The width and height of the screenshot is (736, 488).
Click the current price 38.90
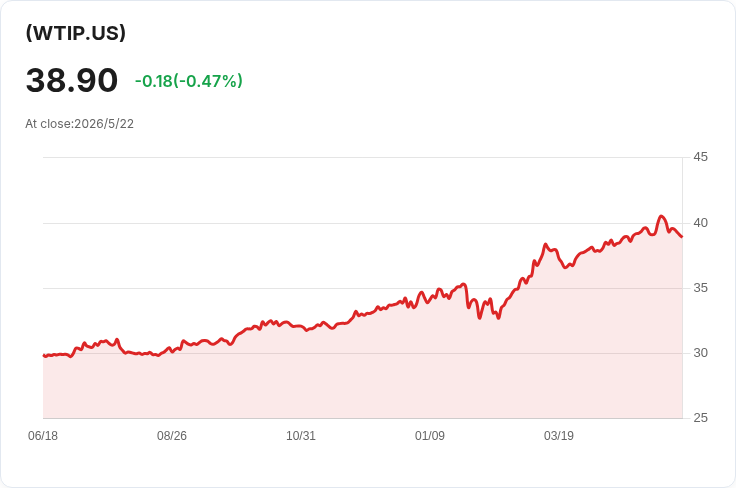pos(71,80)
